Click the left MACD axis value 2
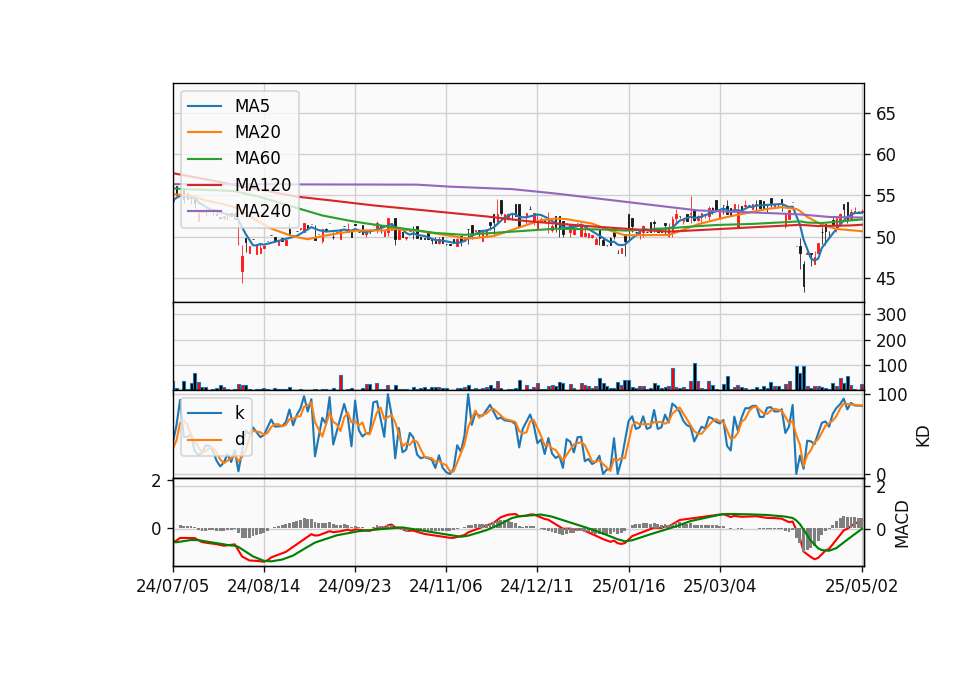 156,481
